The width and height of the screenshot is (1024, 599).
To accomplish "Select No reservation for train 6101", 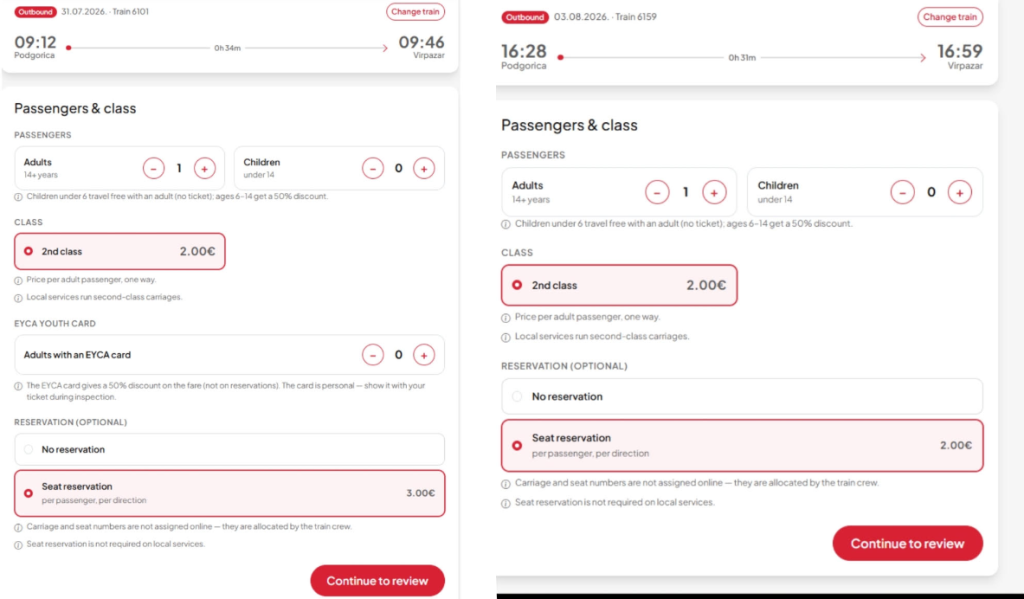I will (229, 449).
